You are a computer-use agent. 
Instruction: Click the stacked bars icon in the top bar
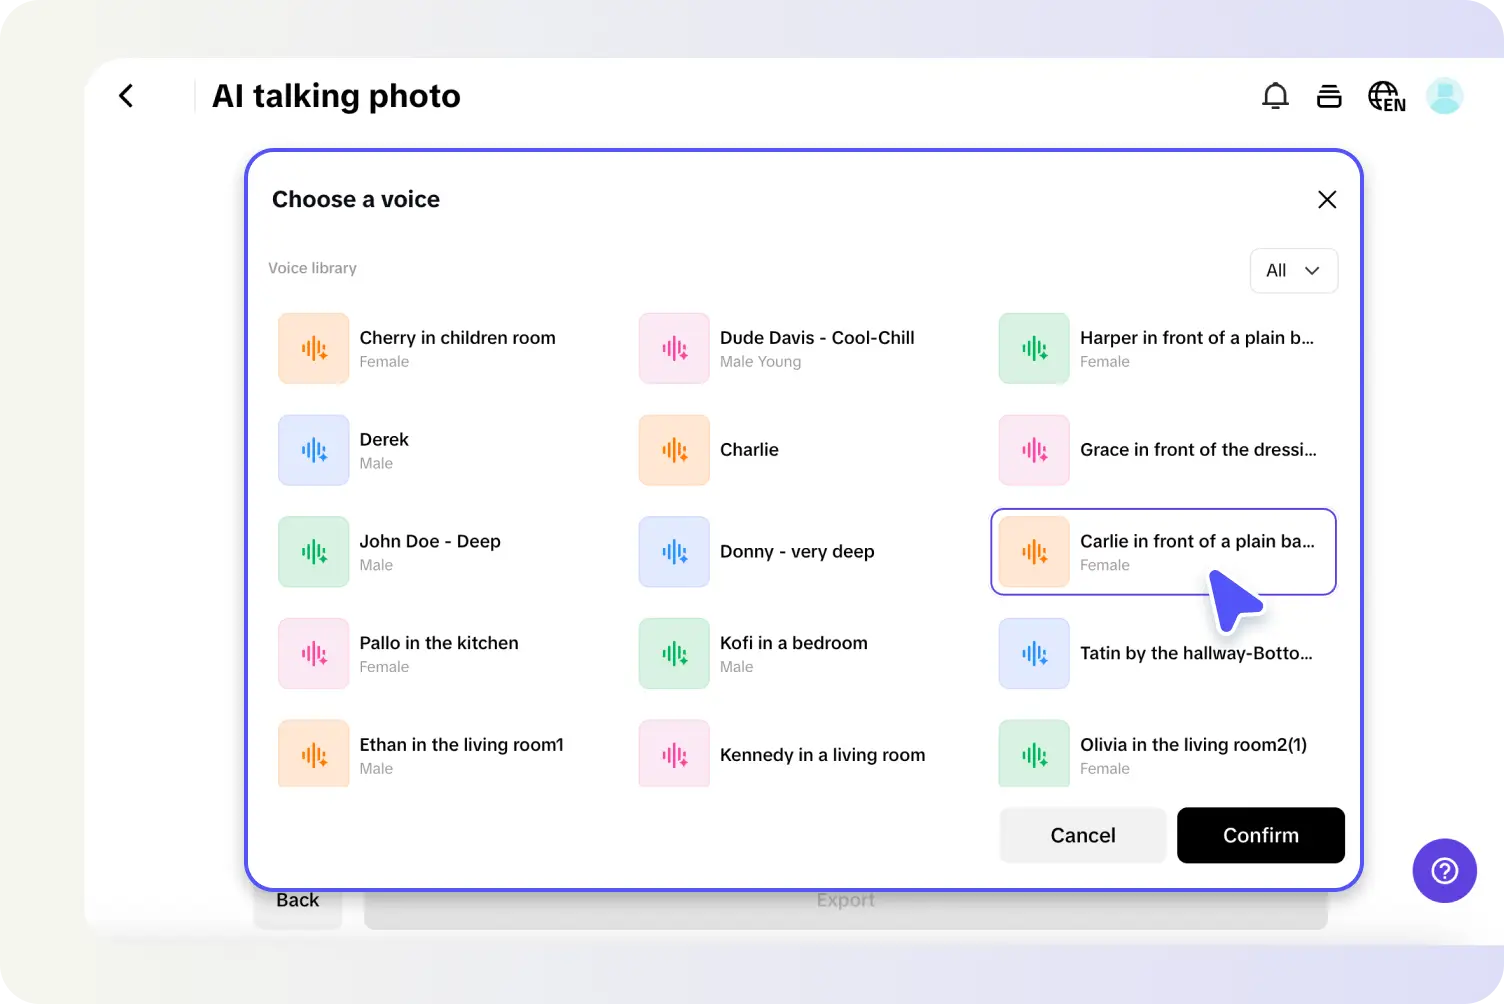tap(1329, 95)
